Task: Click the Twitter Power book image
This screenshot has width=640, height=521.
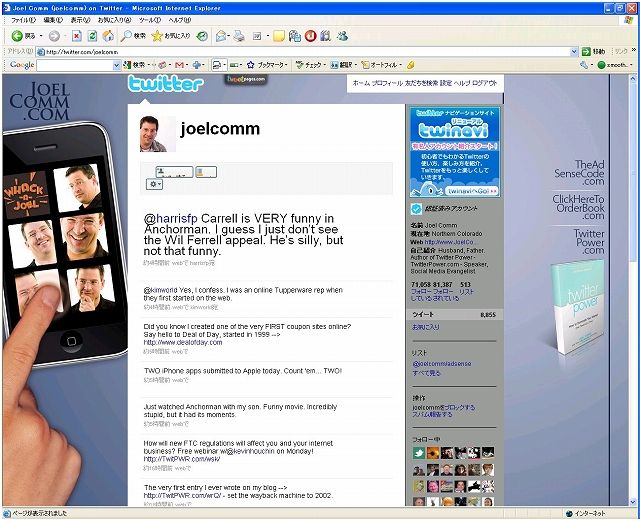Action: pos(576,306)
